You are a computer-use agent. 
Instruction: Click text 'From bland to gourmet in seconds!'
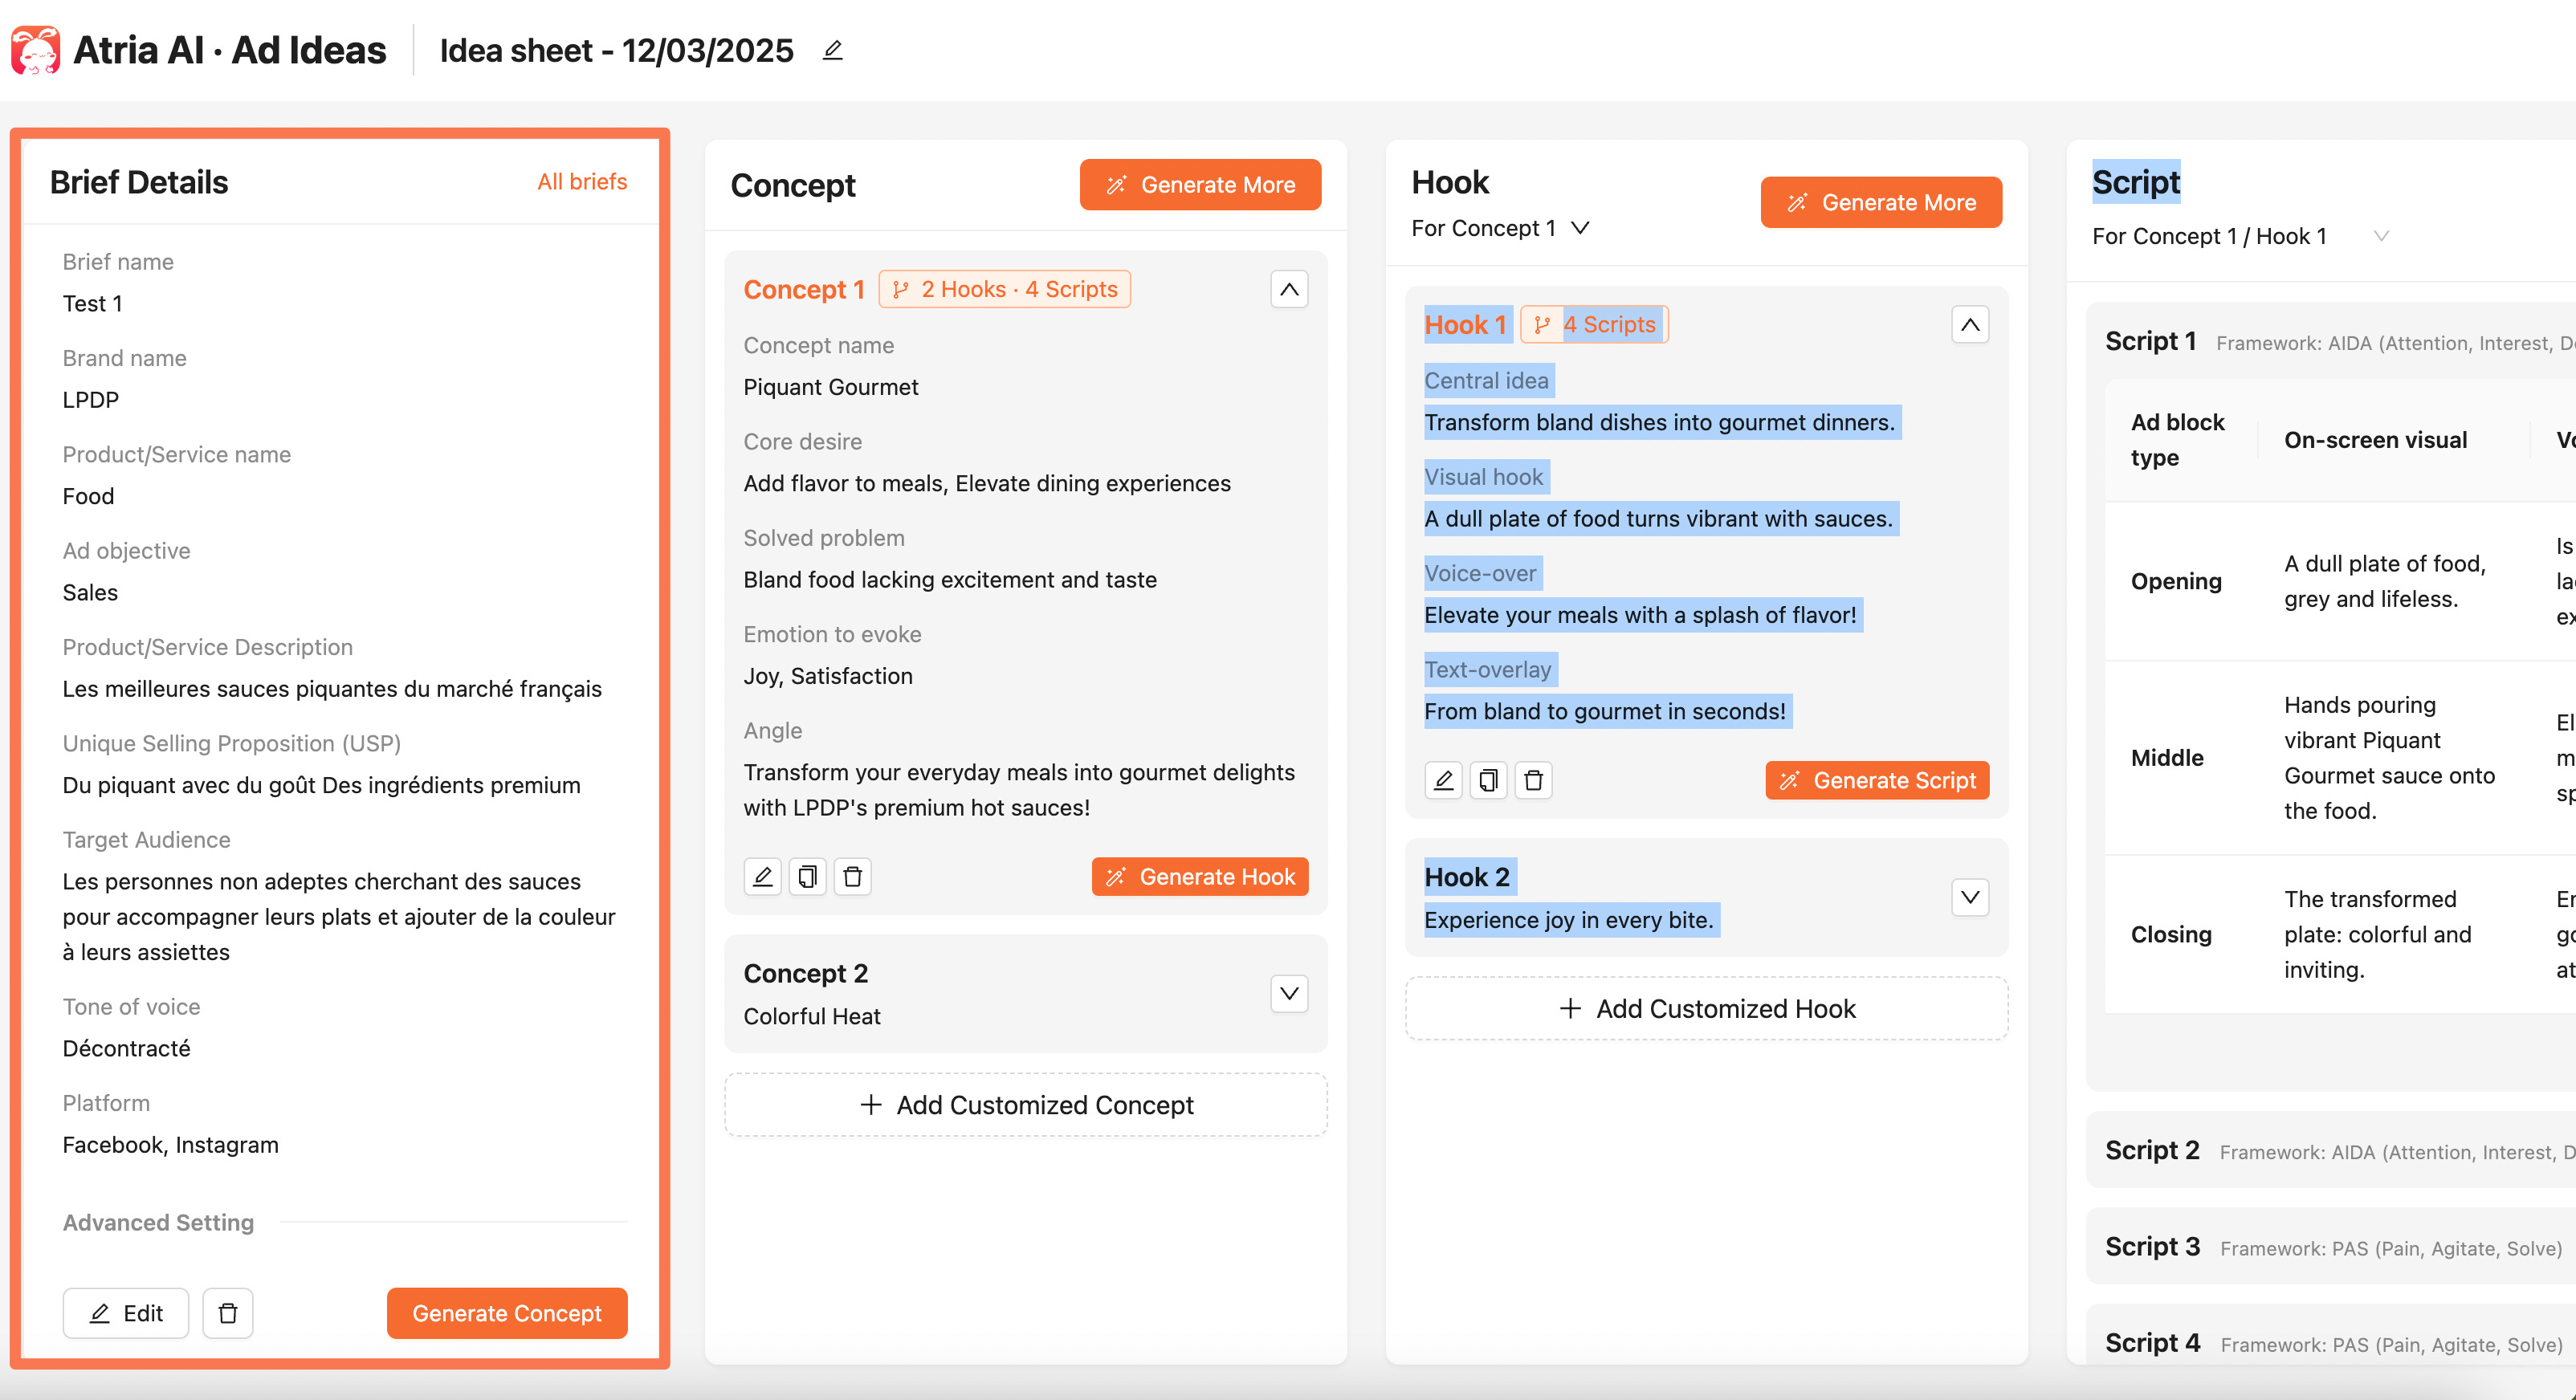click(x=1605, y=711)
